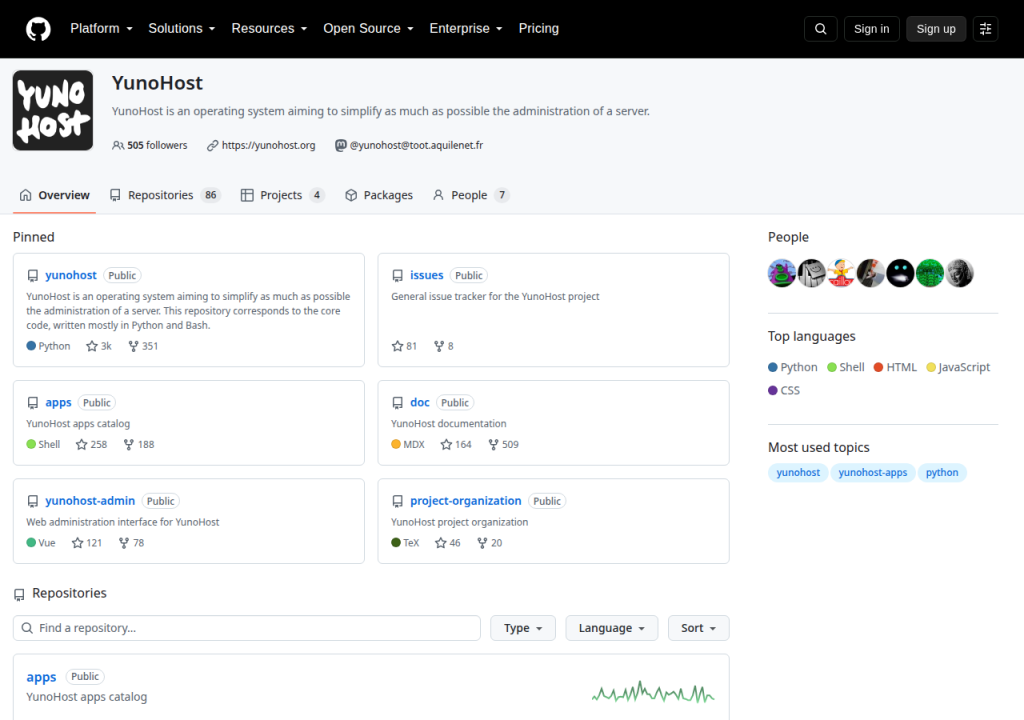
Task: Expand the Enterprise menu
Action: [x=466, y=29]
